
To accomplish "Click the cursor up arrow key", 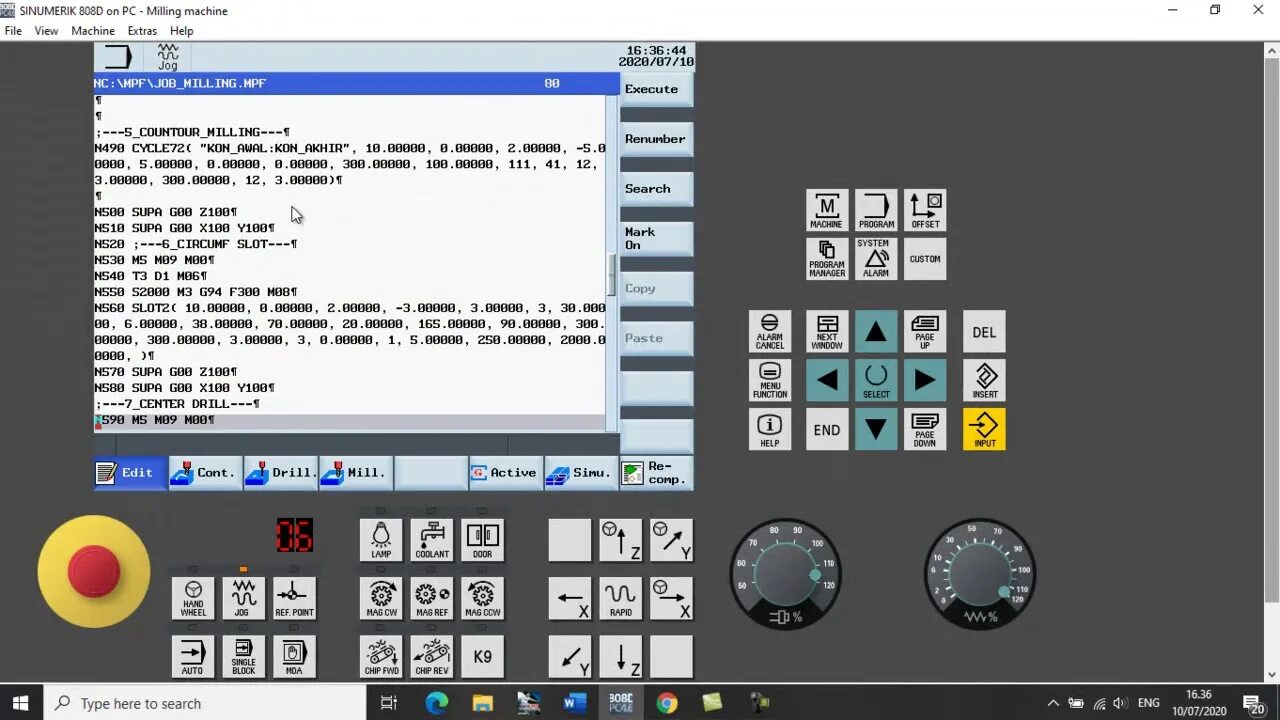I will pos(876,331).
